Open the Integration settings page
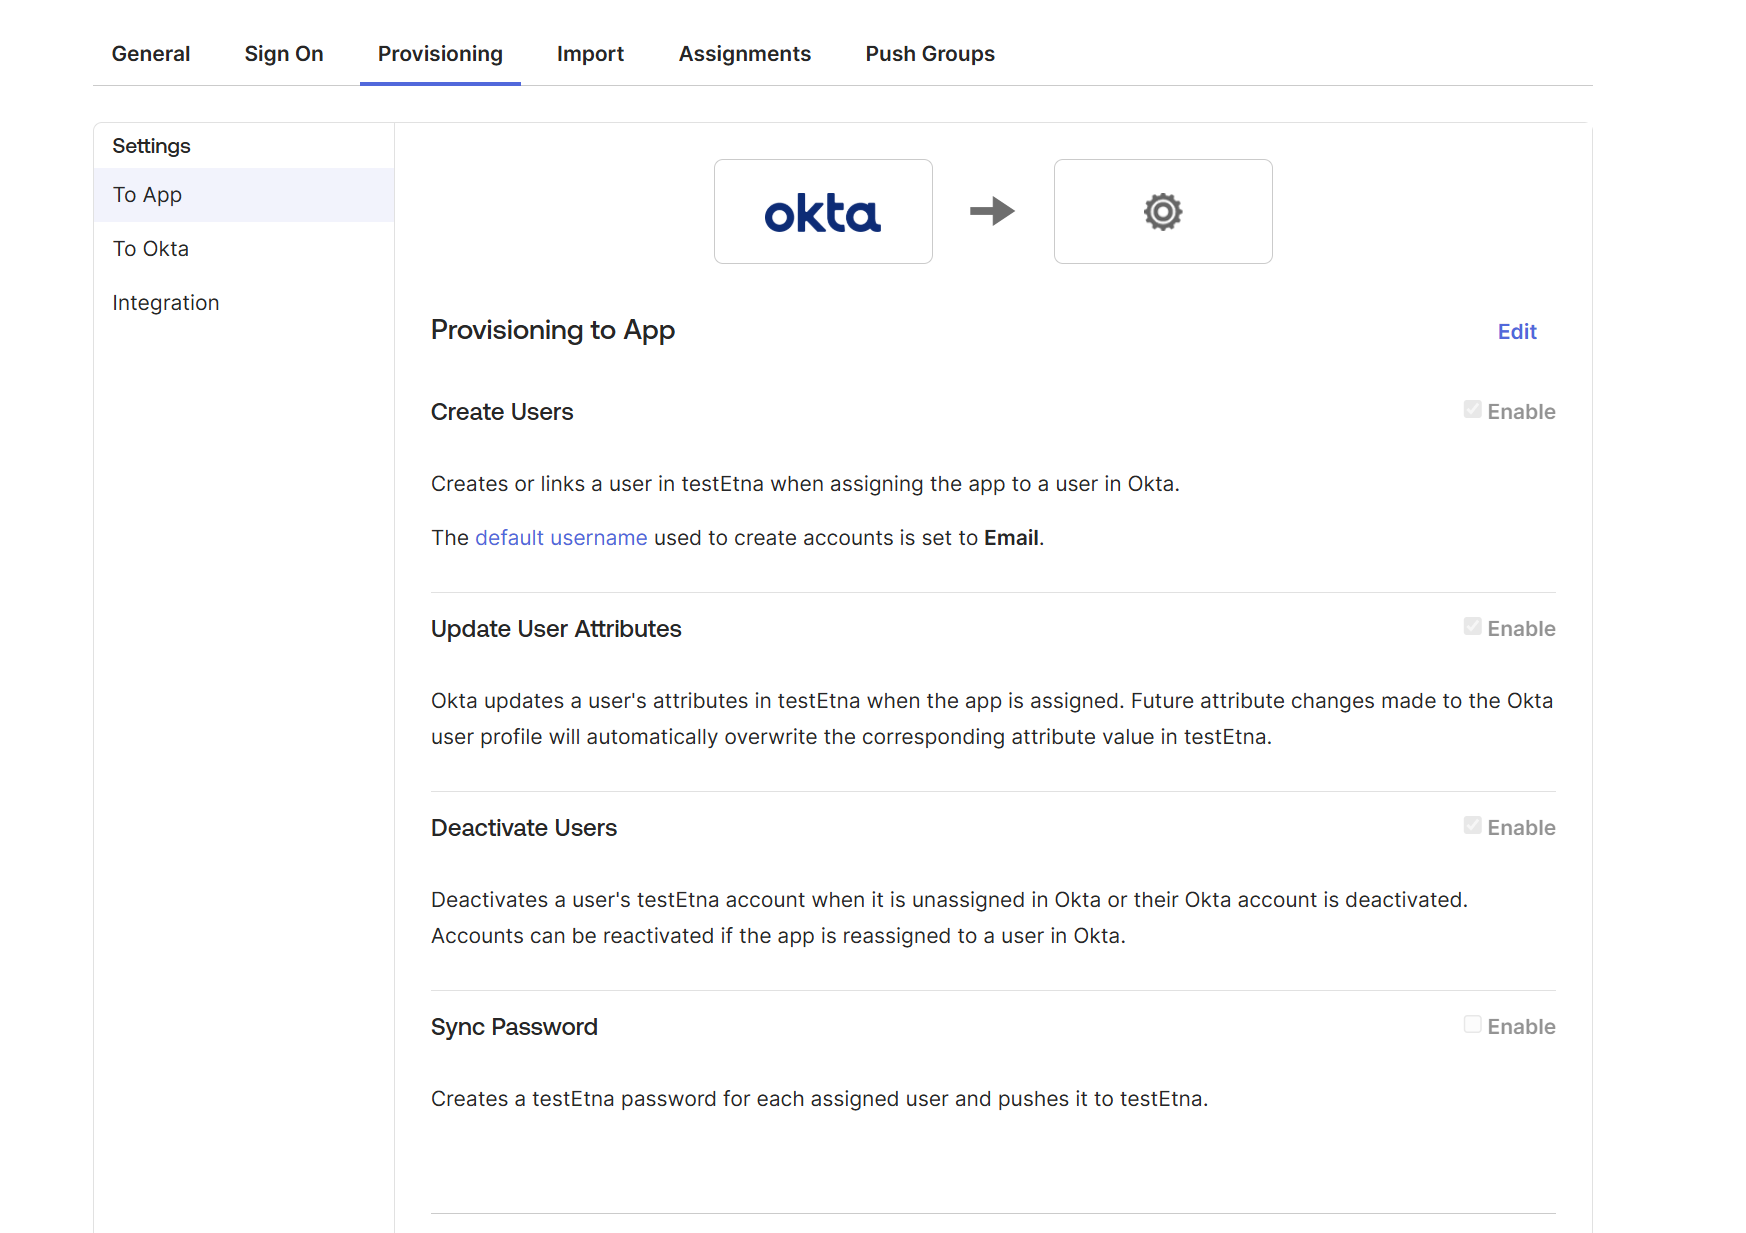 click(166, 302)
